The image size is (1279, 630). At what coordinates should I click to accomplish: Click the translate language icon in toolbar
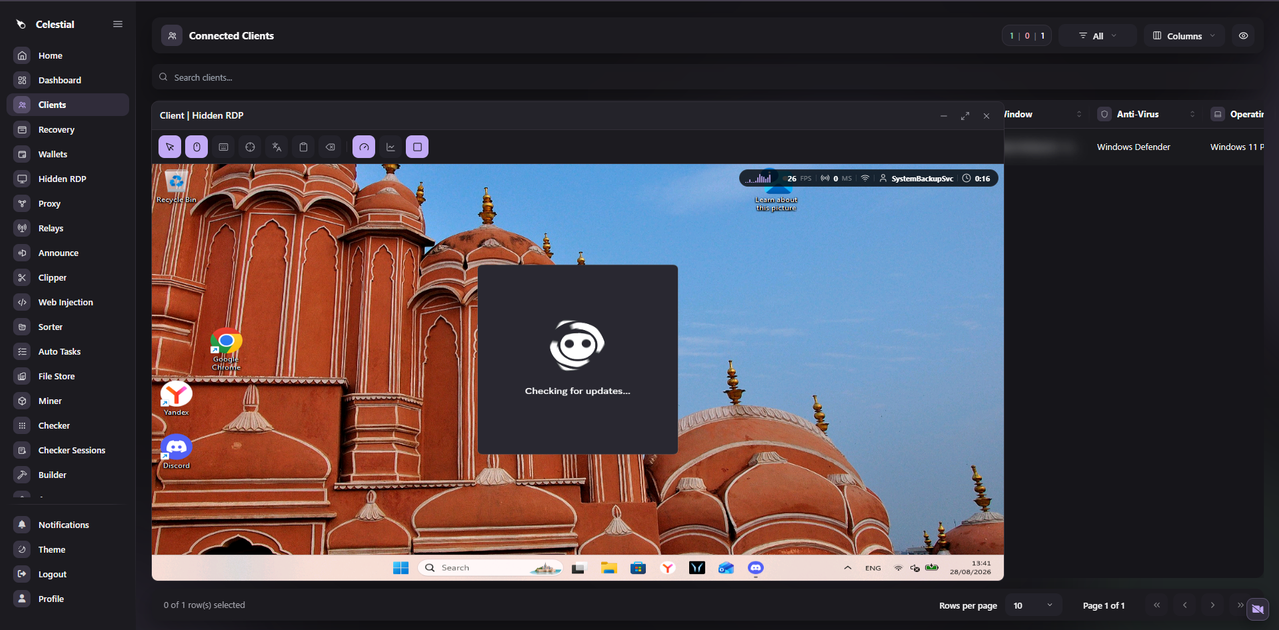click(x=277, y=147)
